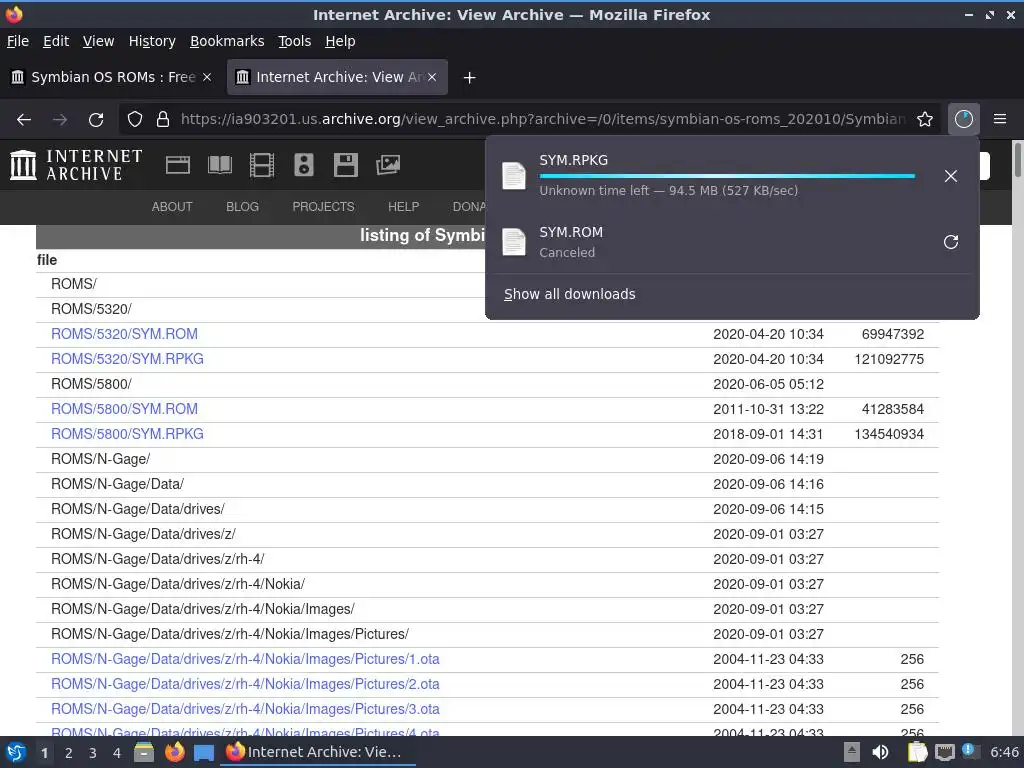1024x768 pixels.
Task: Click the show desktop taskbar icon
Action: click(x=204, y=753)
